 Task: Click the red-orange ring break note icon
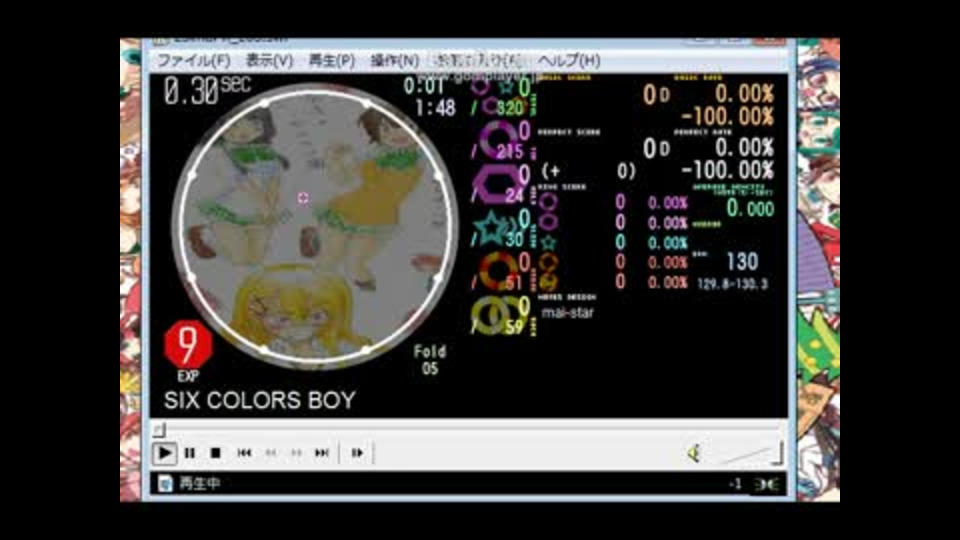(498, 271)
